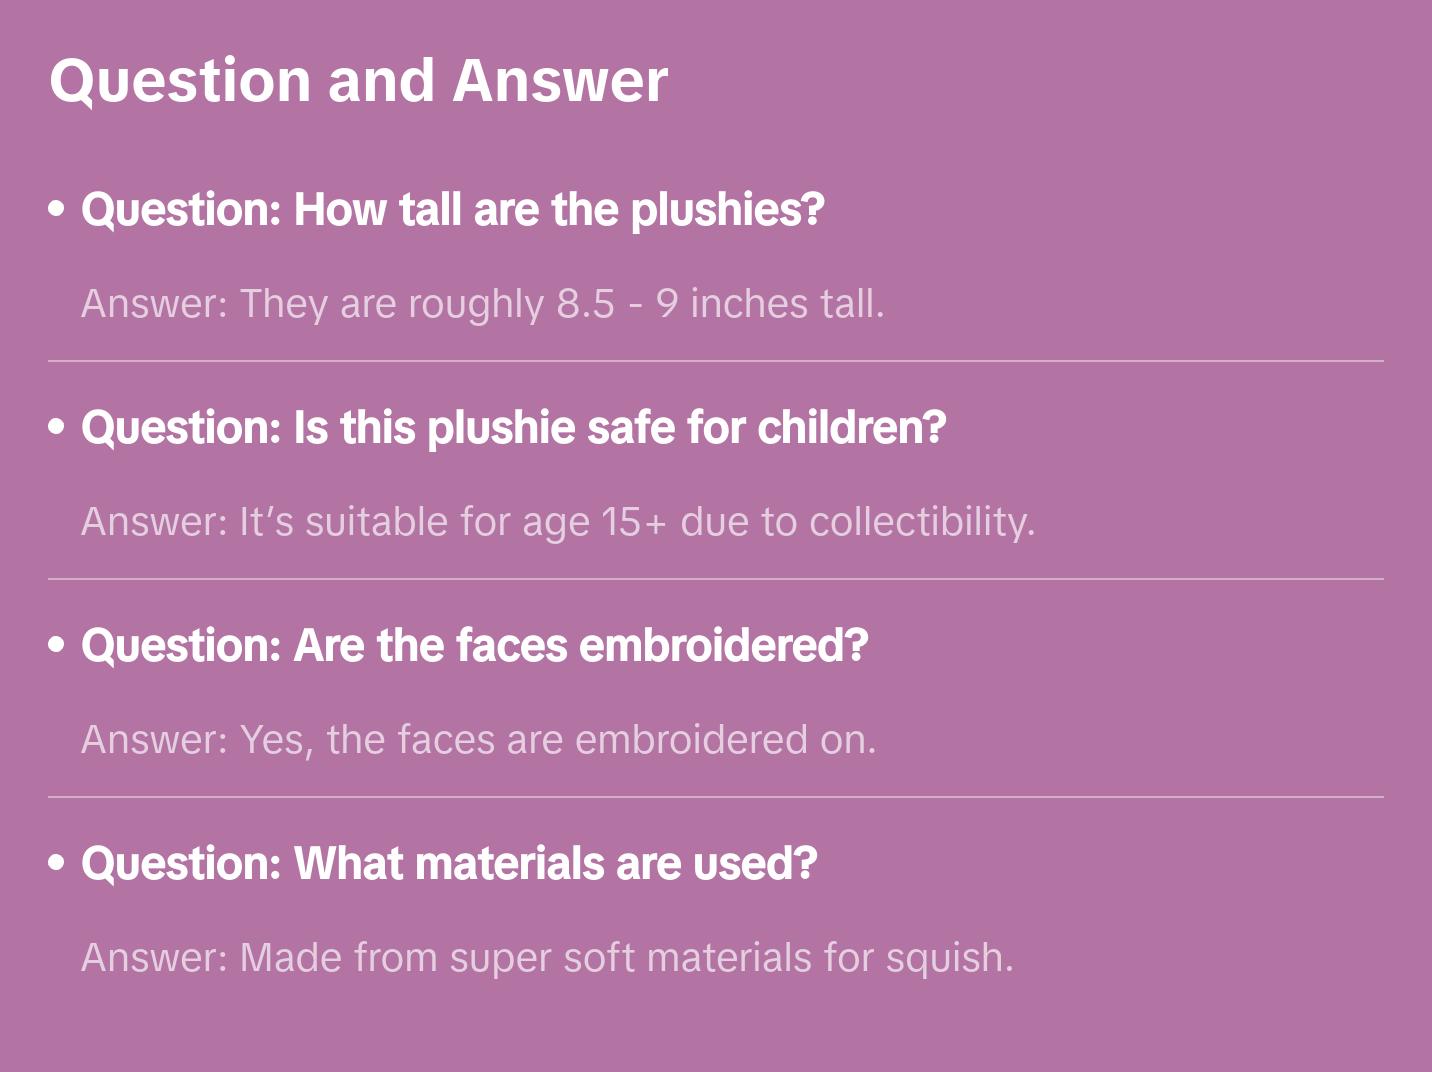Select the answer about suitability for age 15+
This screenshot has height=1072, width=1432.
pos(557,522)
